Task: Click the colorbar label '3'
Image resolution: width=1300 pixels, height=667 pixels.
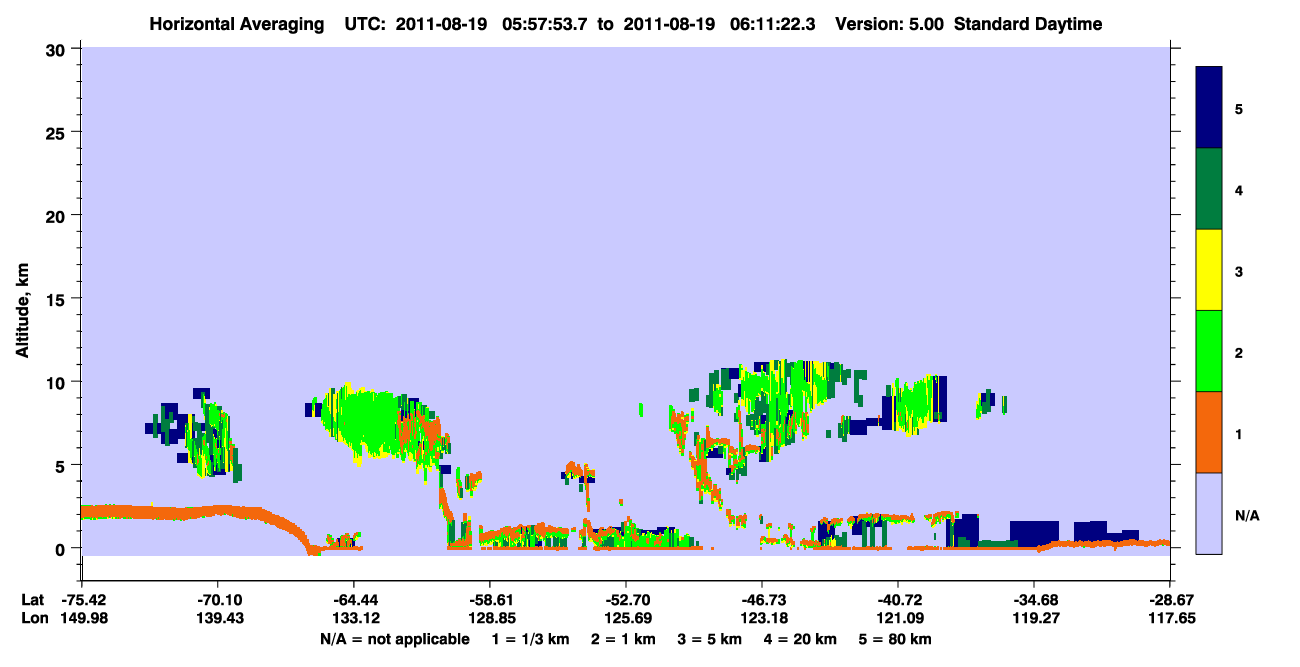Action: (1239, 271)
